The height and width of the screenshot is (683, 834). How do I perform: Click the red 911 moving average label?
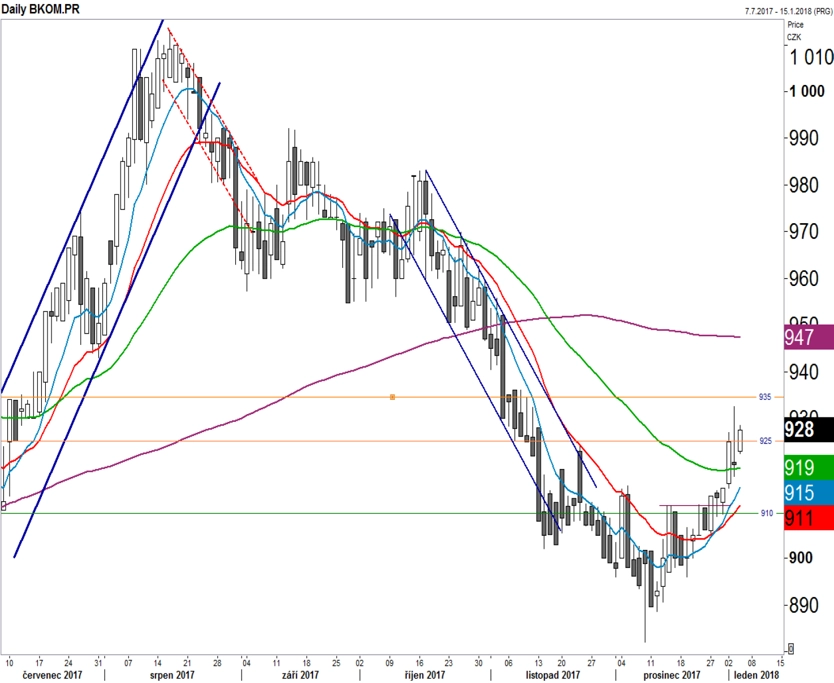tap(809, 518)
